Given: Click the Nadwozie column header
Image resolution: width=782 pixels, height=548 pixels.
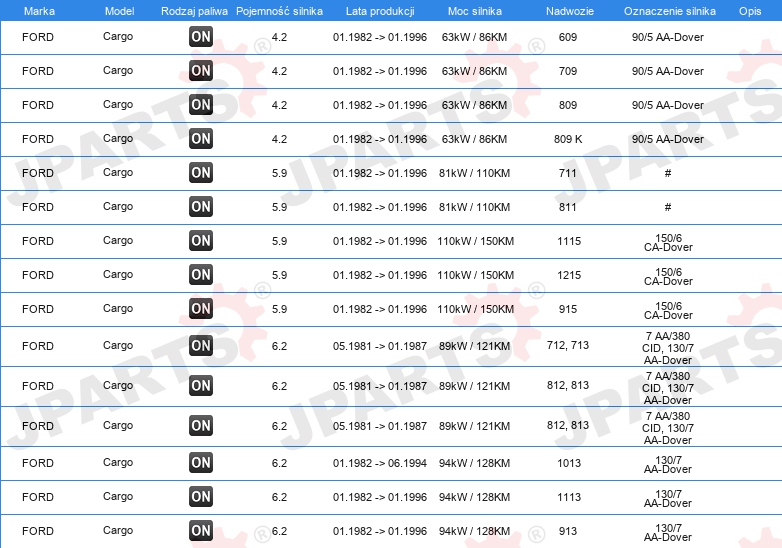Looking at the screenshot, I should [570, 11].
